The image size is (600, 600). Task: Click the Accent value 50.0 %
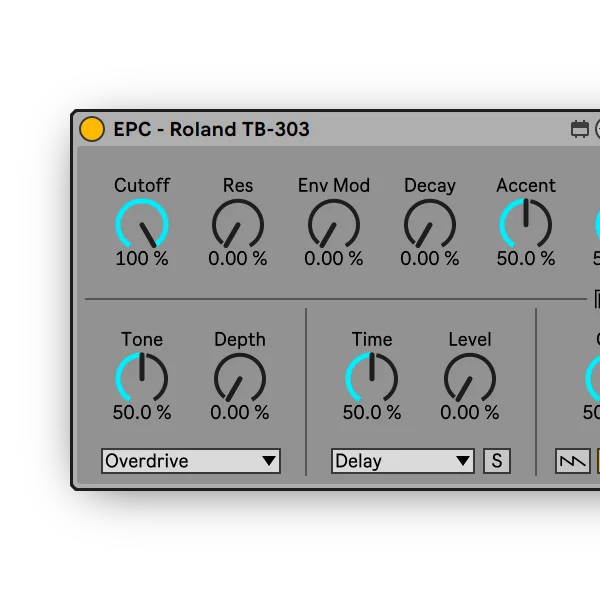(x=526, y=259)
